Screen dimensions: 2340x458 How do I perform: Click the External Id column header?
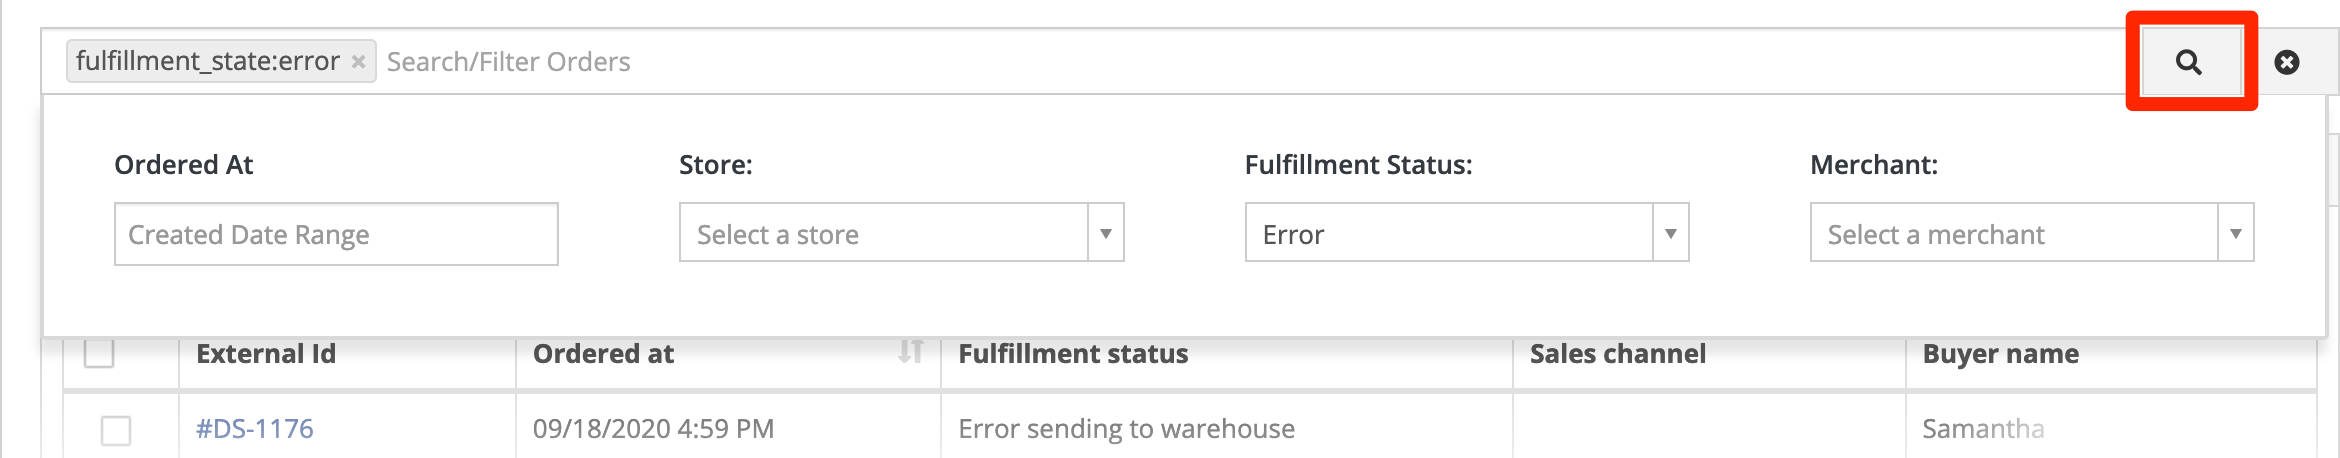pyautogui.click(x=266, y=354)
